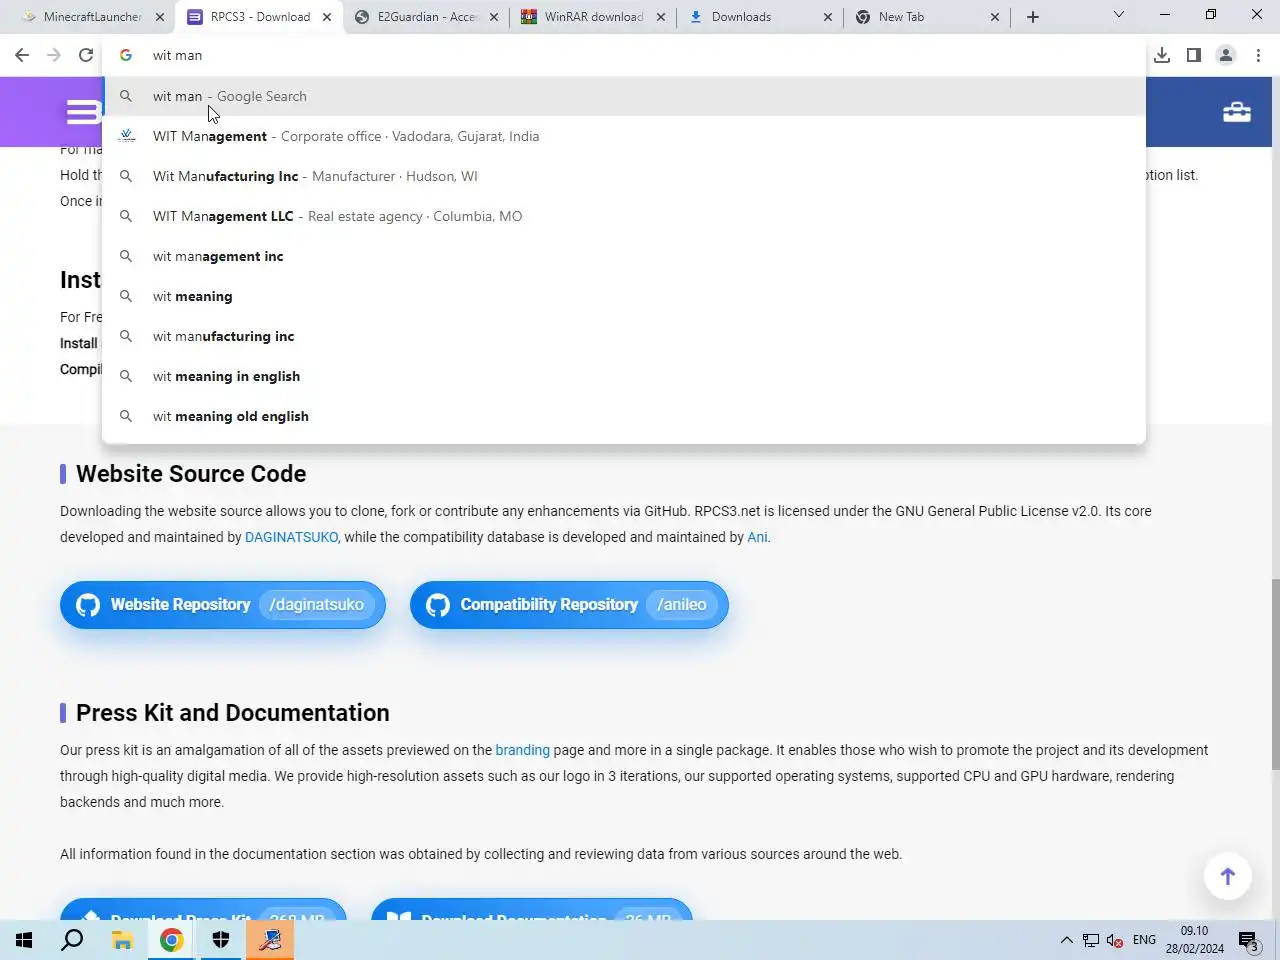Switch to the WinRAR download tab
Screen dimensions: 1280x960
(593, 17)
